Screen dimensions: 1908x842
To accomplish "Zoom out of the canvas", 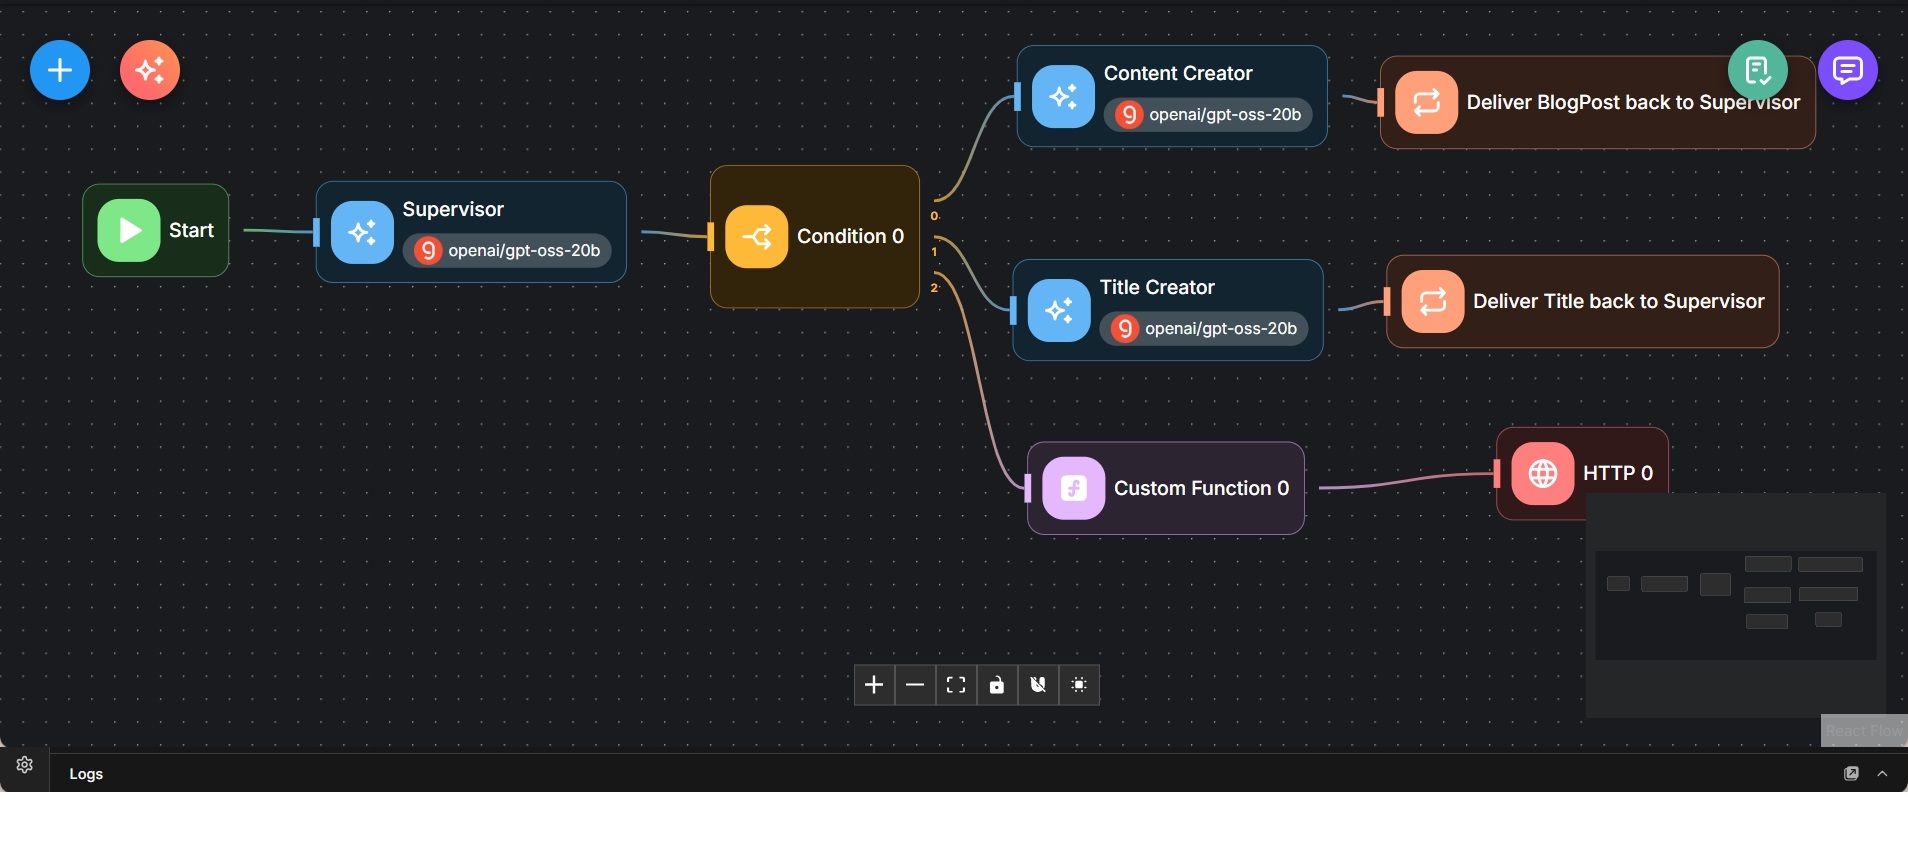I will 915,685.
